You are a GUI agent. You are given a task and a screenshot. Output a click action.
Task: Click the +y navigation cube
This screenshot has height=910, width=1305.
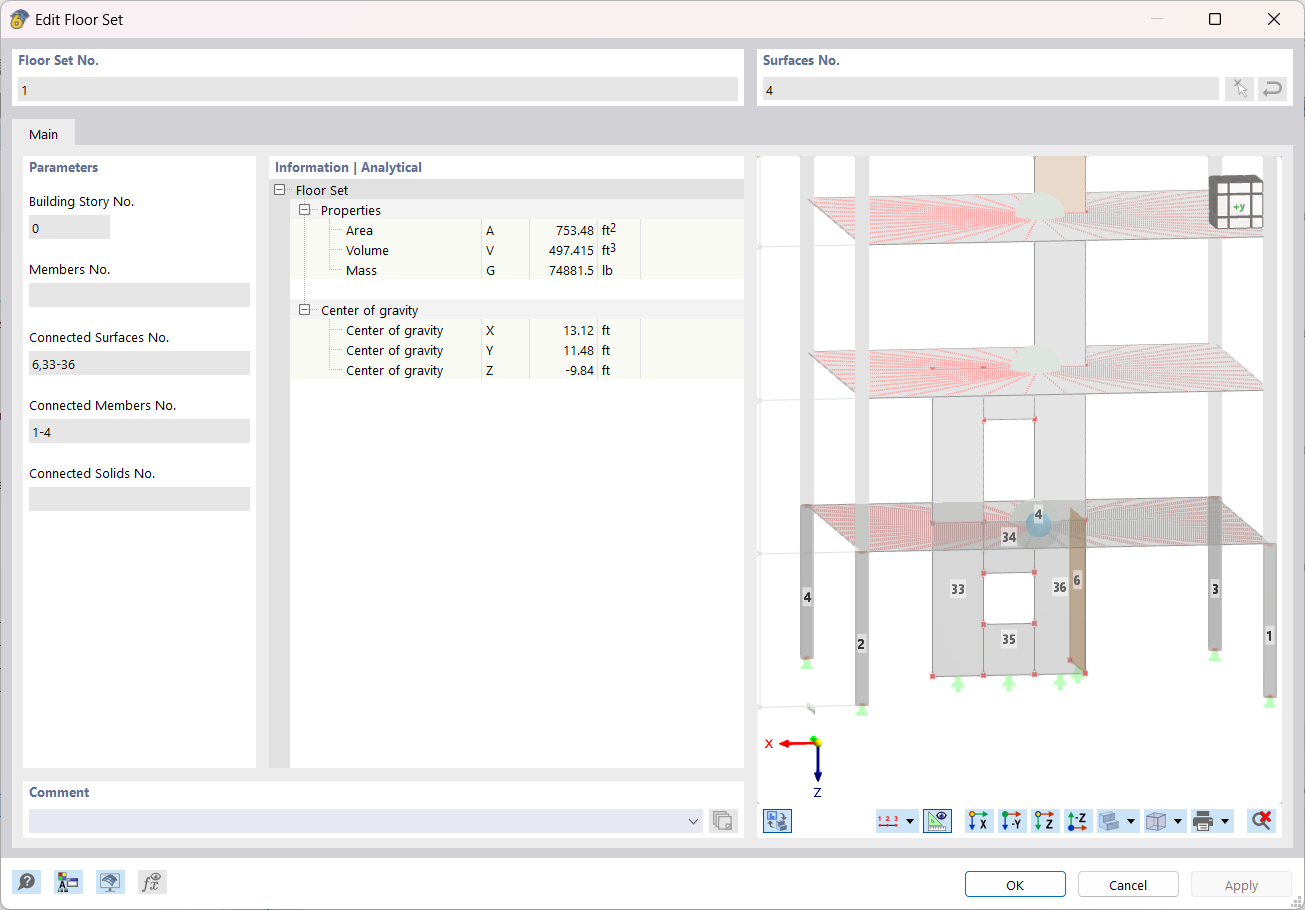[1236, 203]
